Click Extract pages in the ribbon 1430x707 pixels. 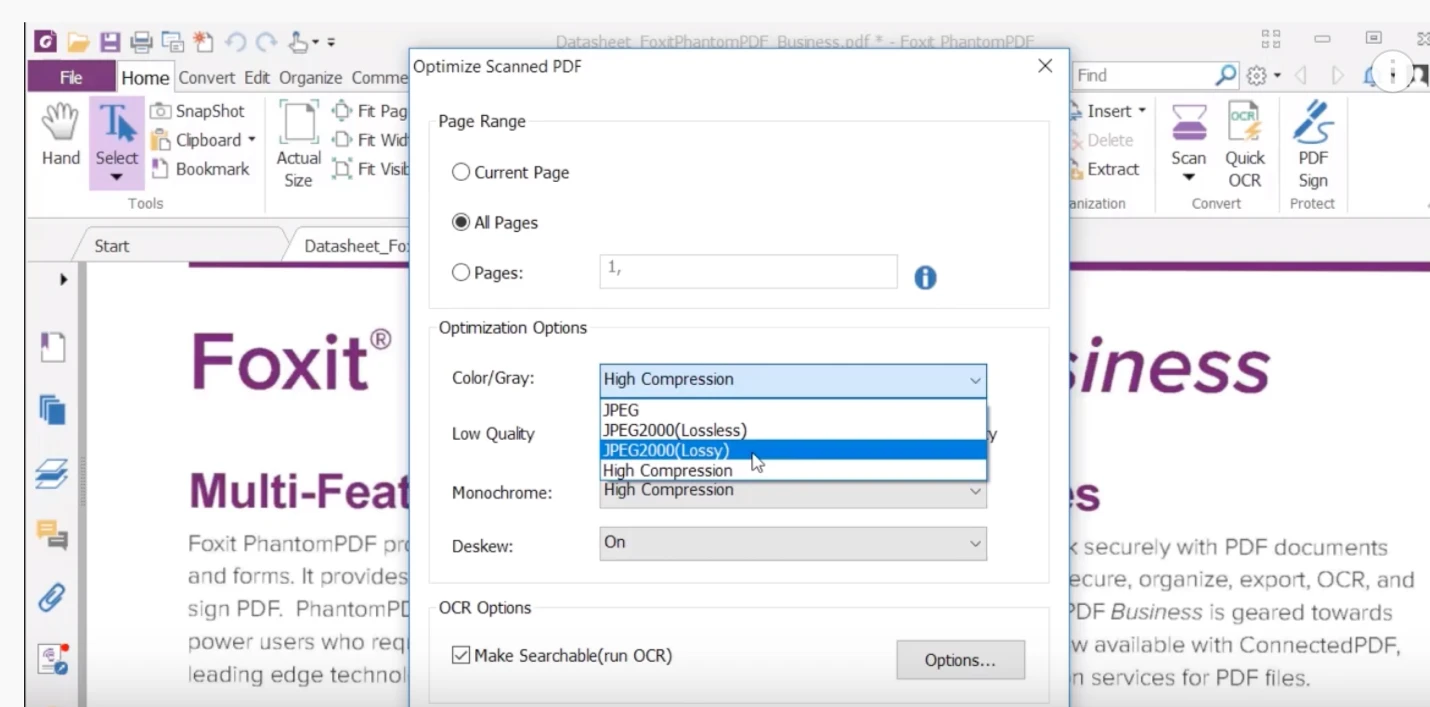(x=1104, y=169)
